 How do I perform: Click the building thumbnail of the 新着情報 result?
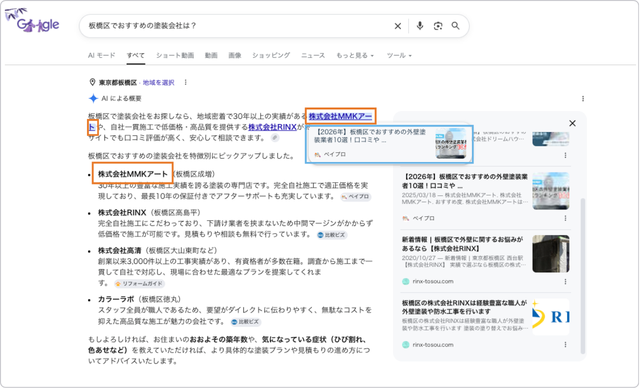[551, 254]
